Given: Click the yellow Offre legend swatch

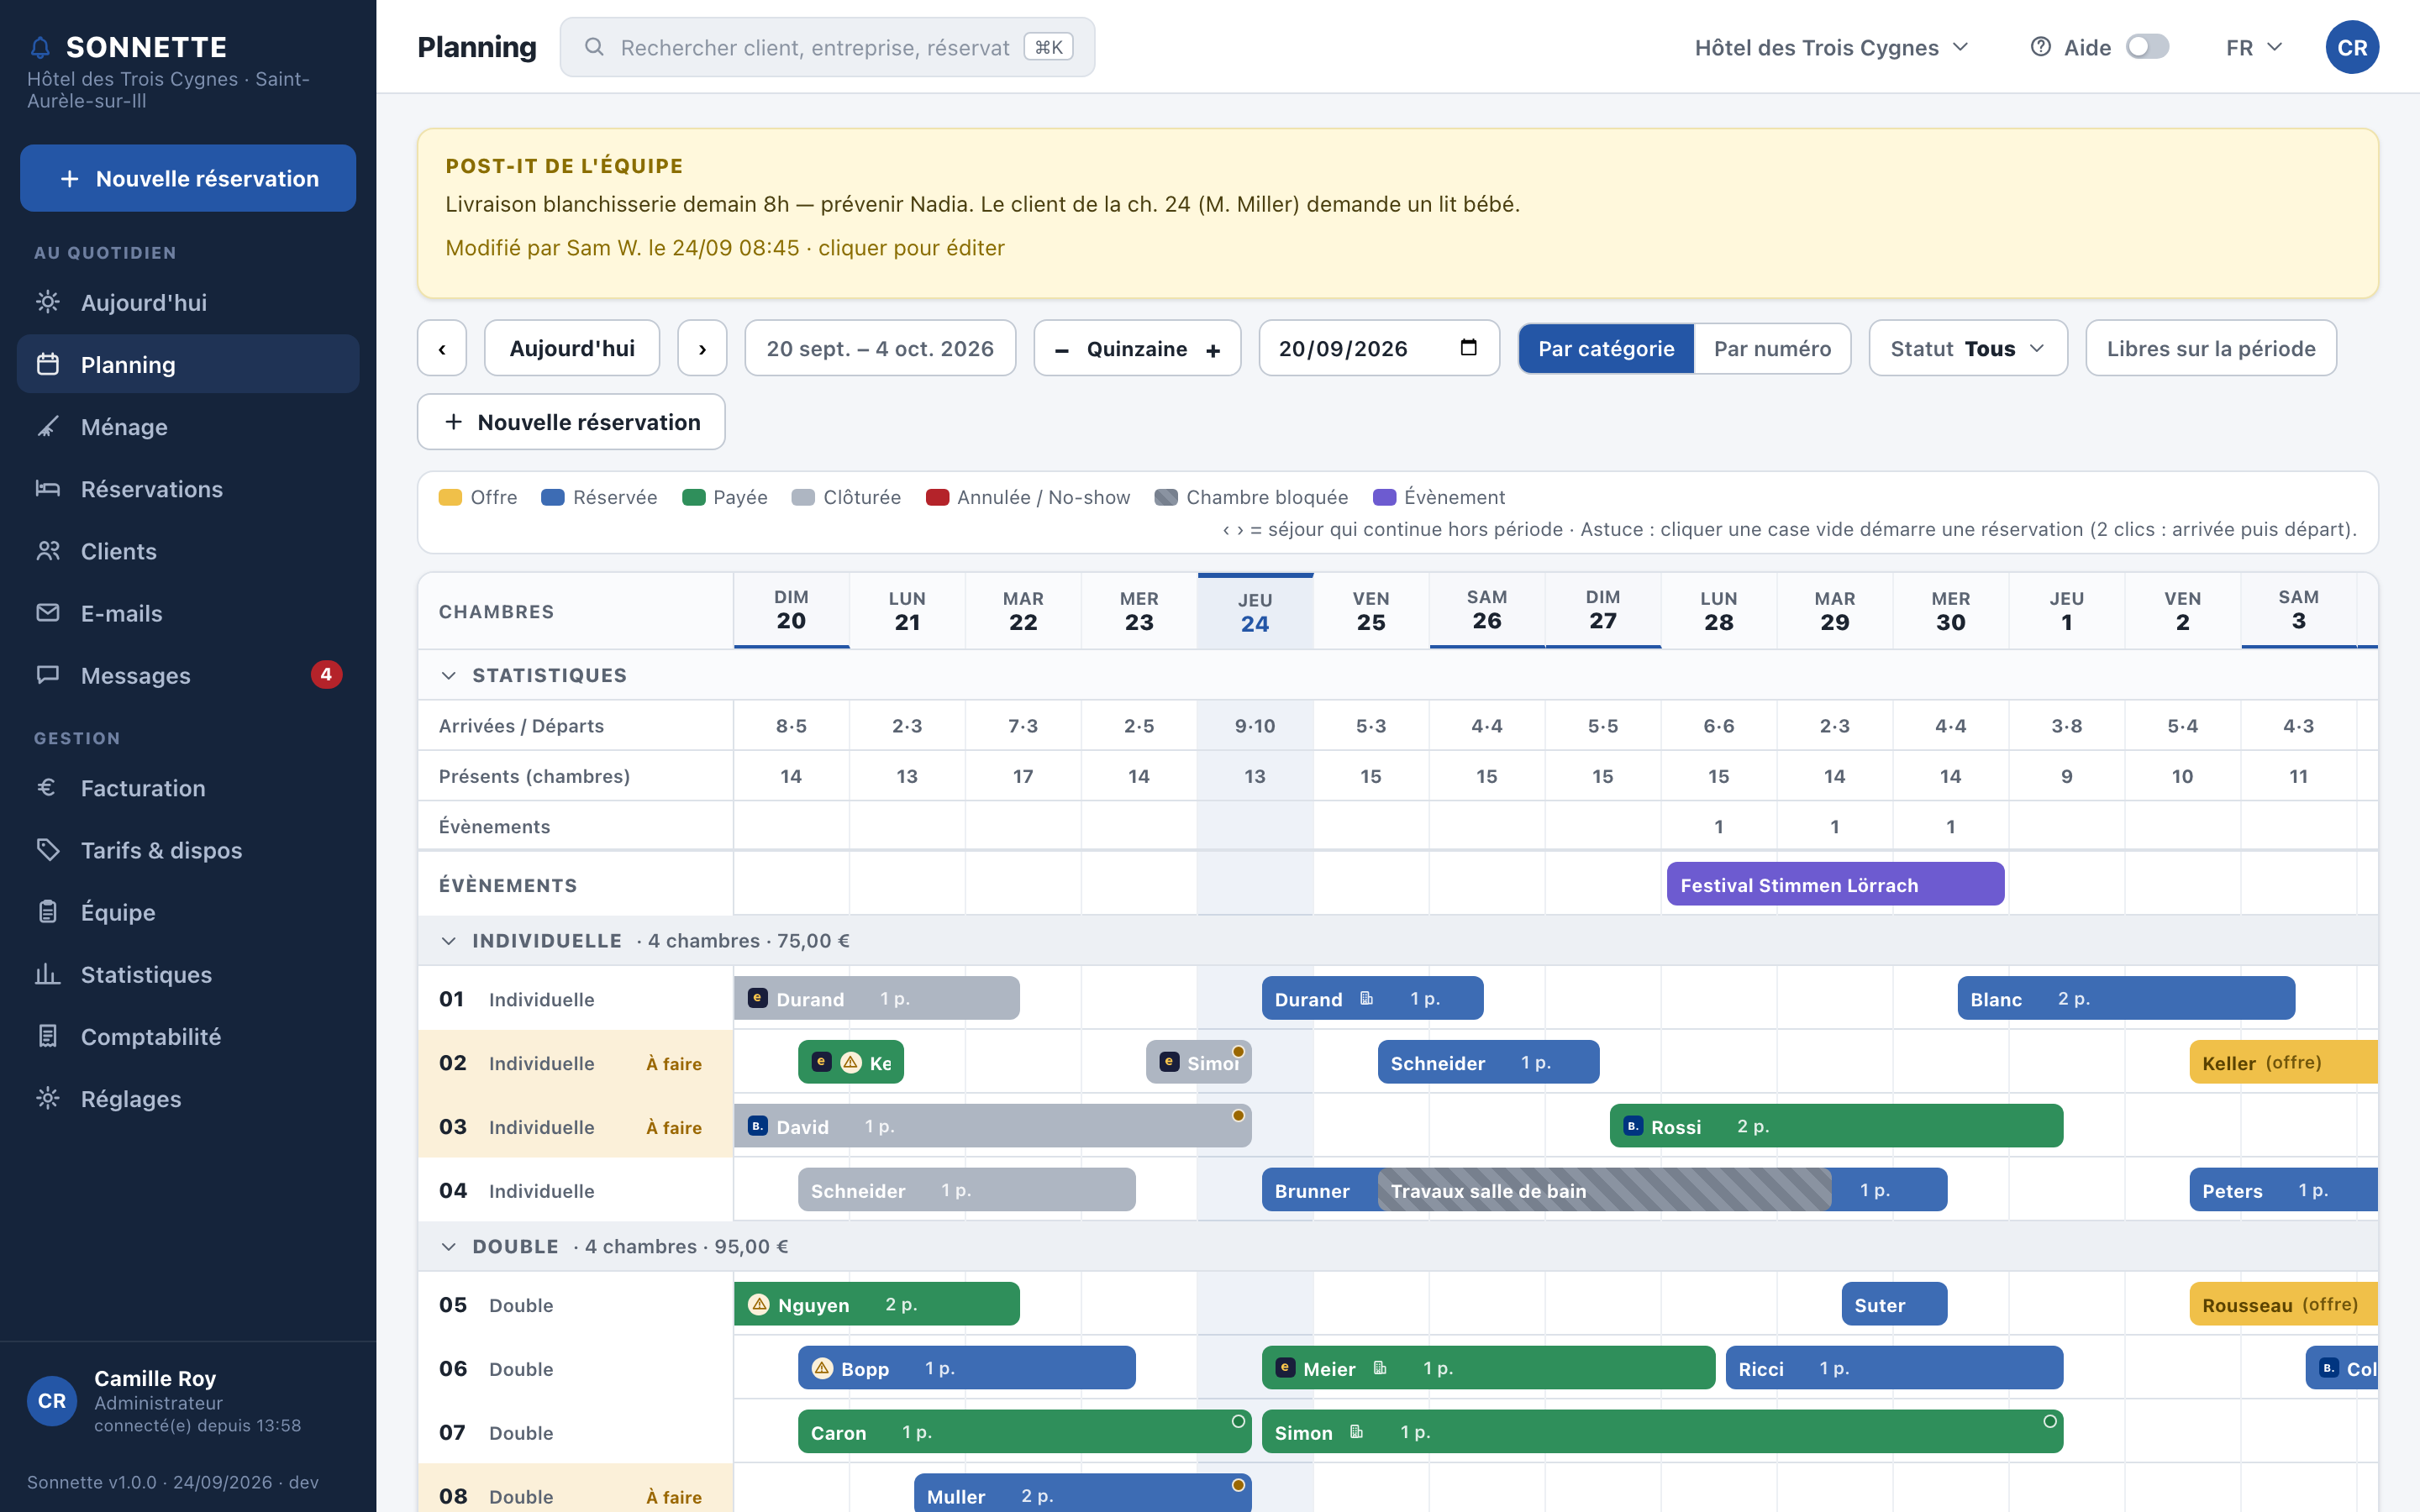Looking at the screenshot, I should point(450,497).
